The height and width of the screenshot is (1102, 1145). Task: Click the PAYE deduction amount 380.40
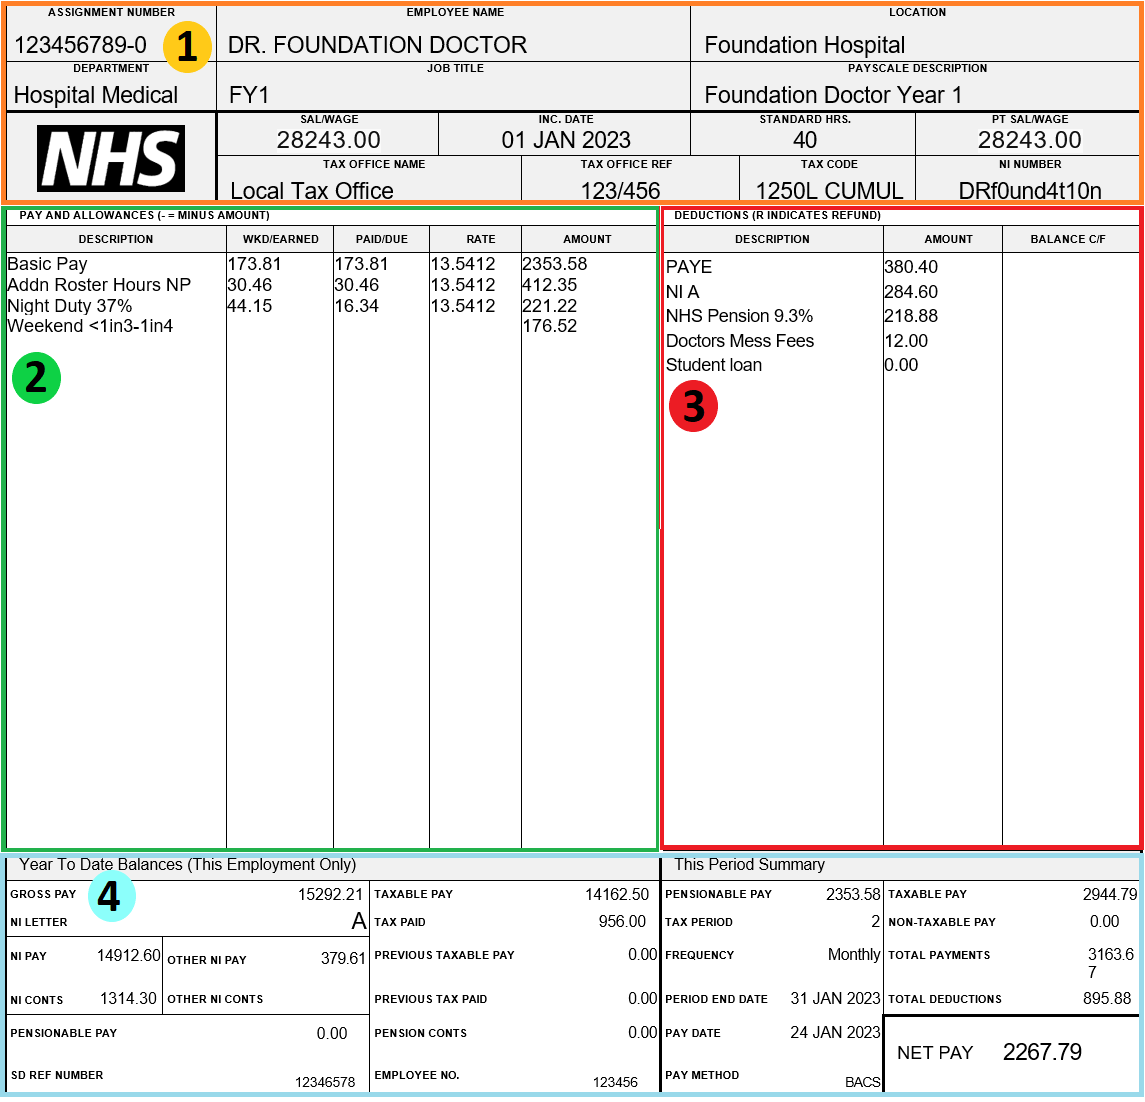911,267
